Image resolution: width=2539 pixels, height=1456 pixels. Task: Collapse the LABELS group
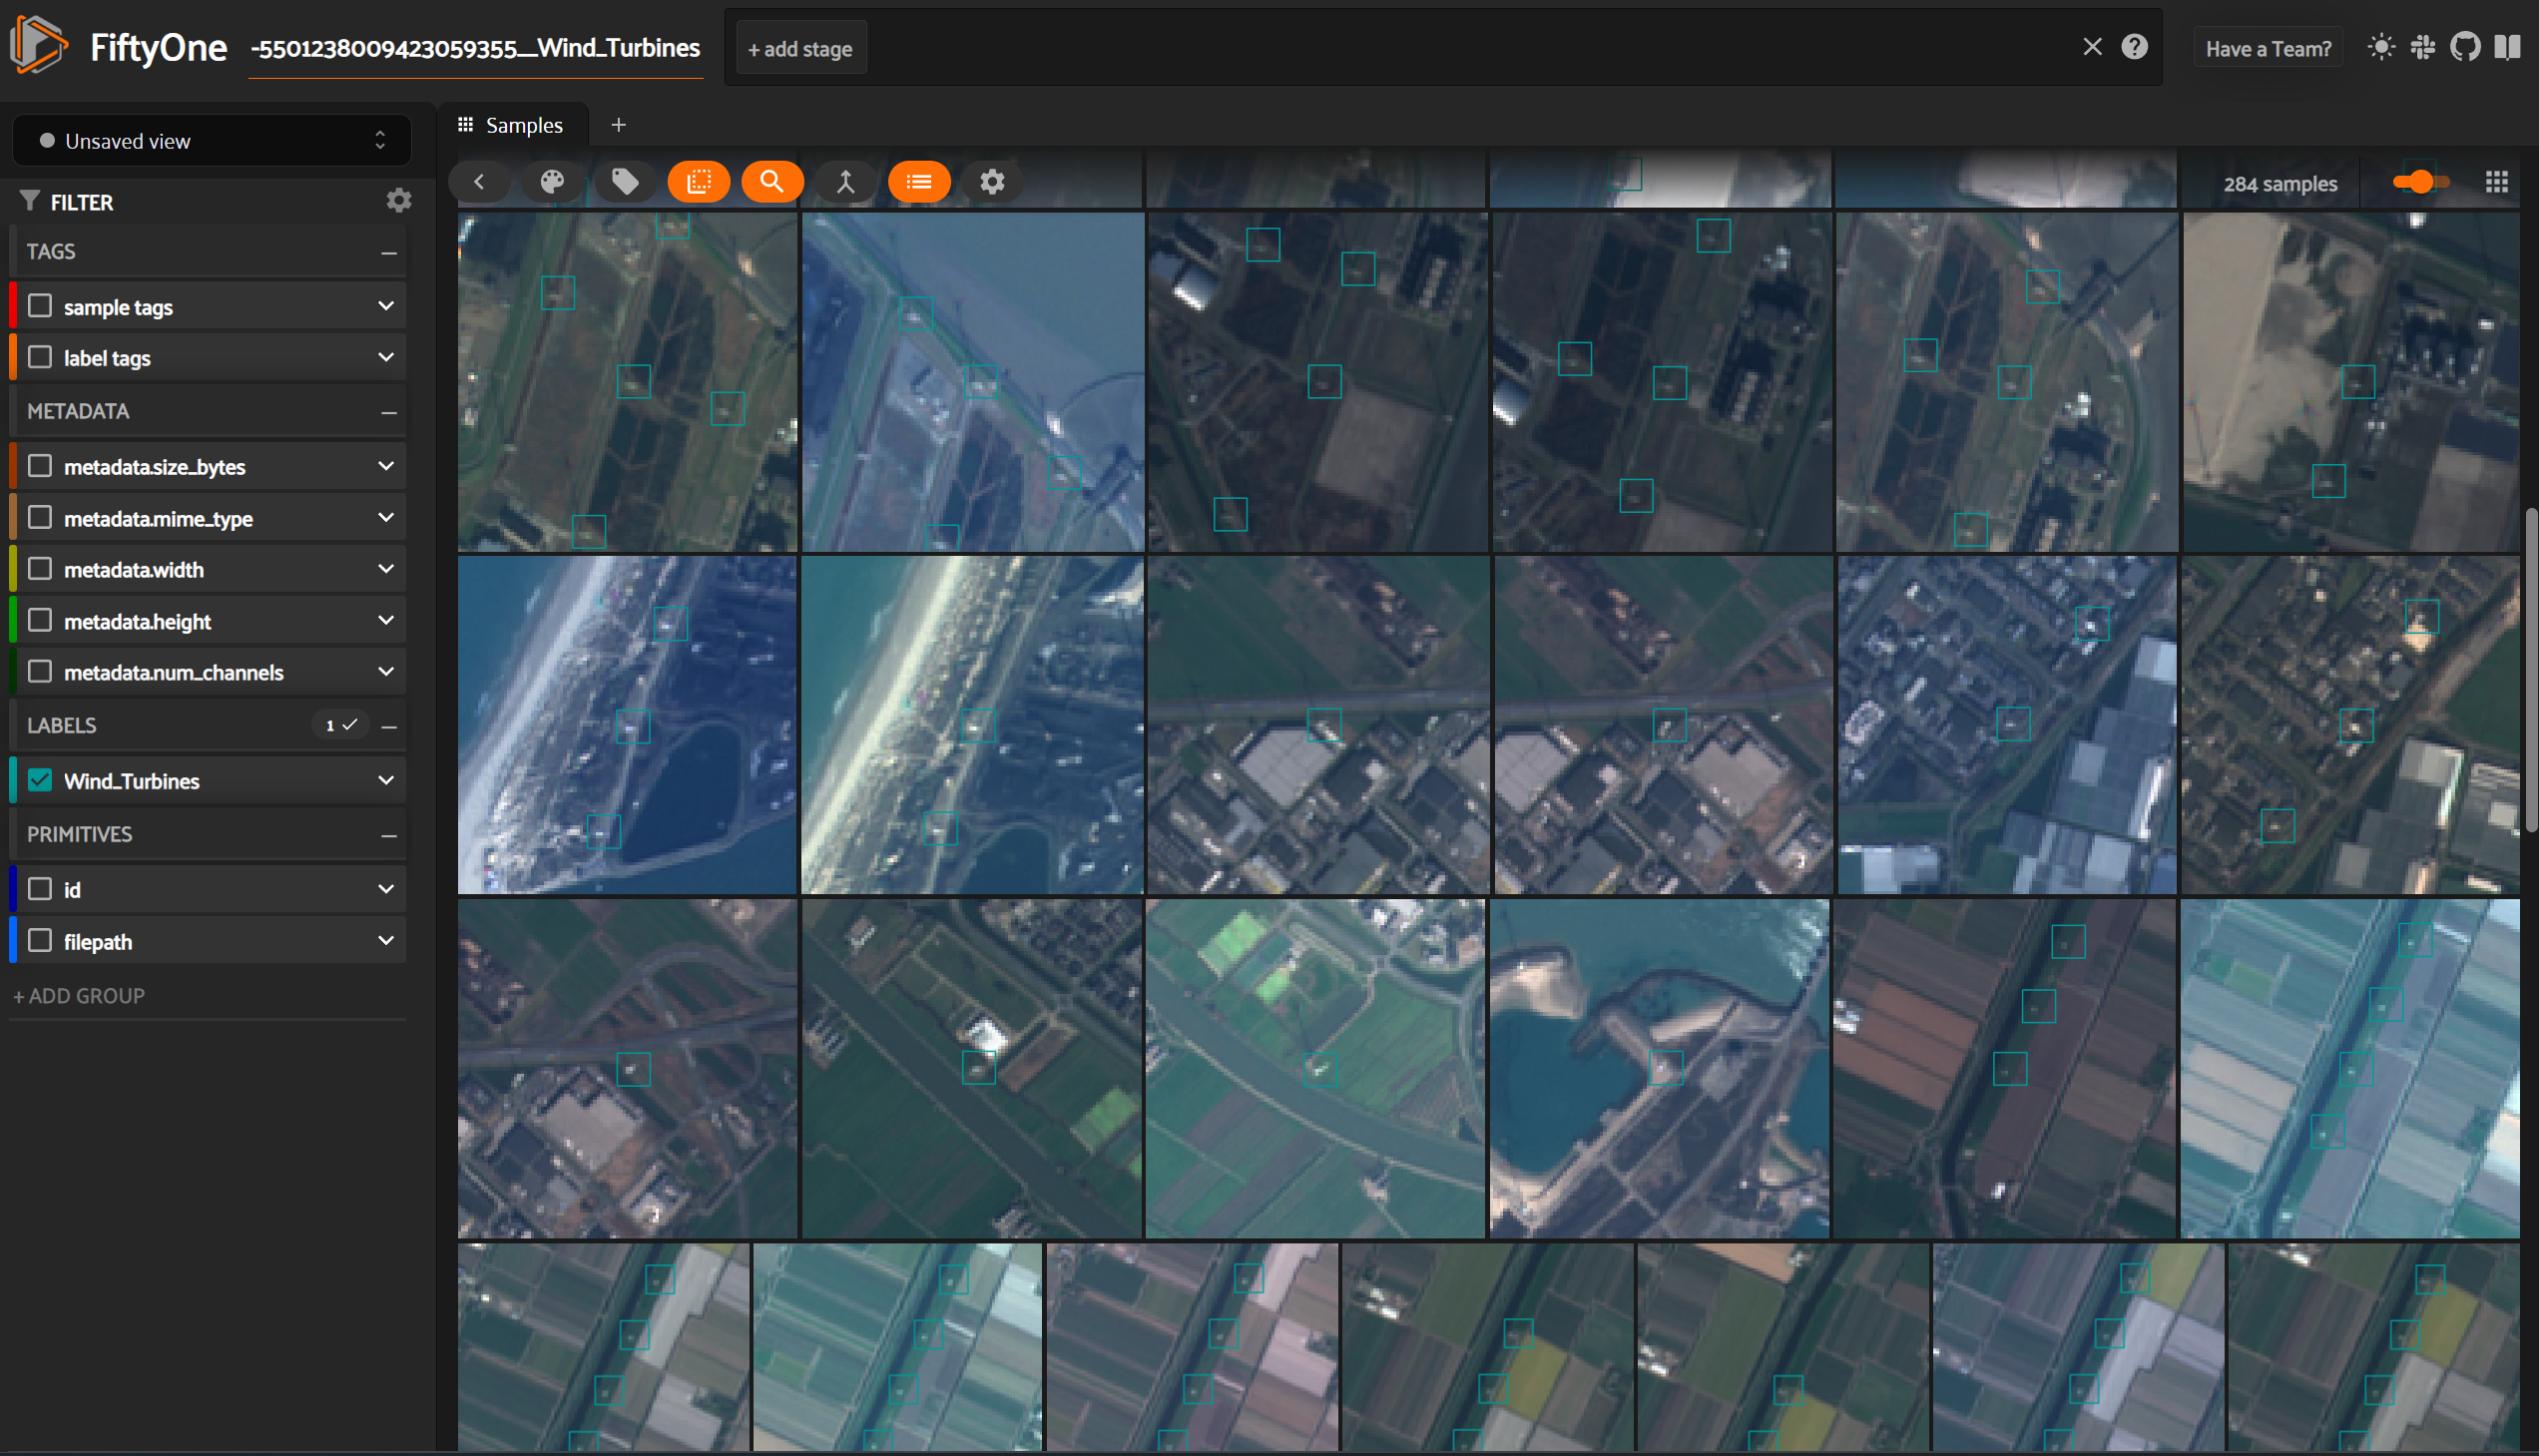tap(389, 726)
